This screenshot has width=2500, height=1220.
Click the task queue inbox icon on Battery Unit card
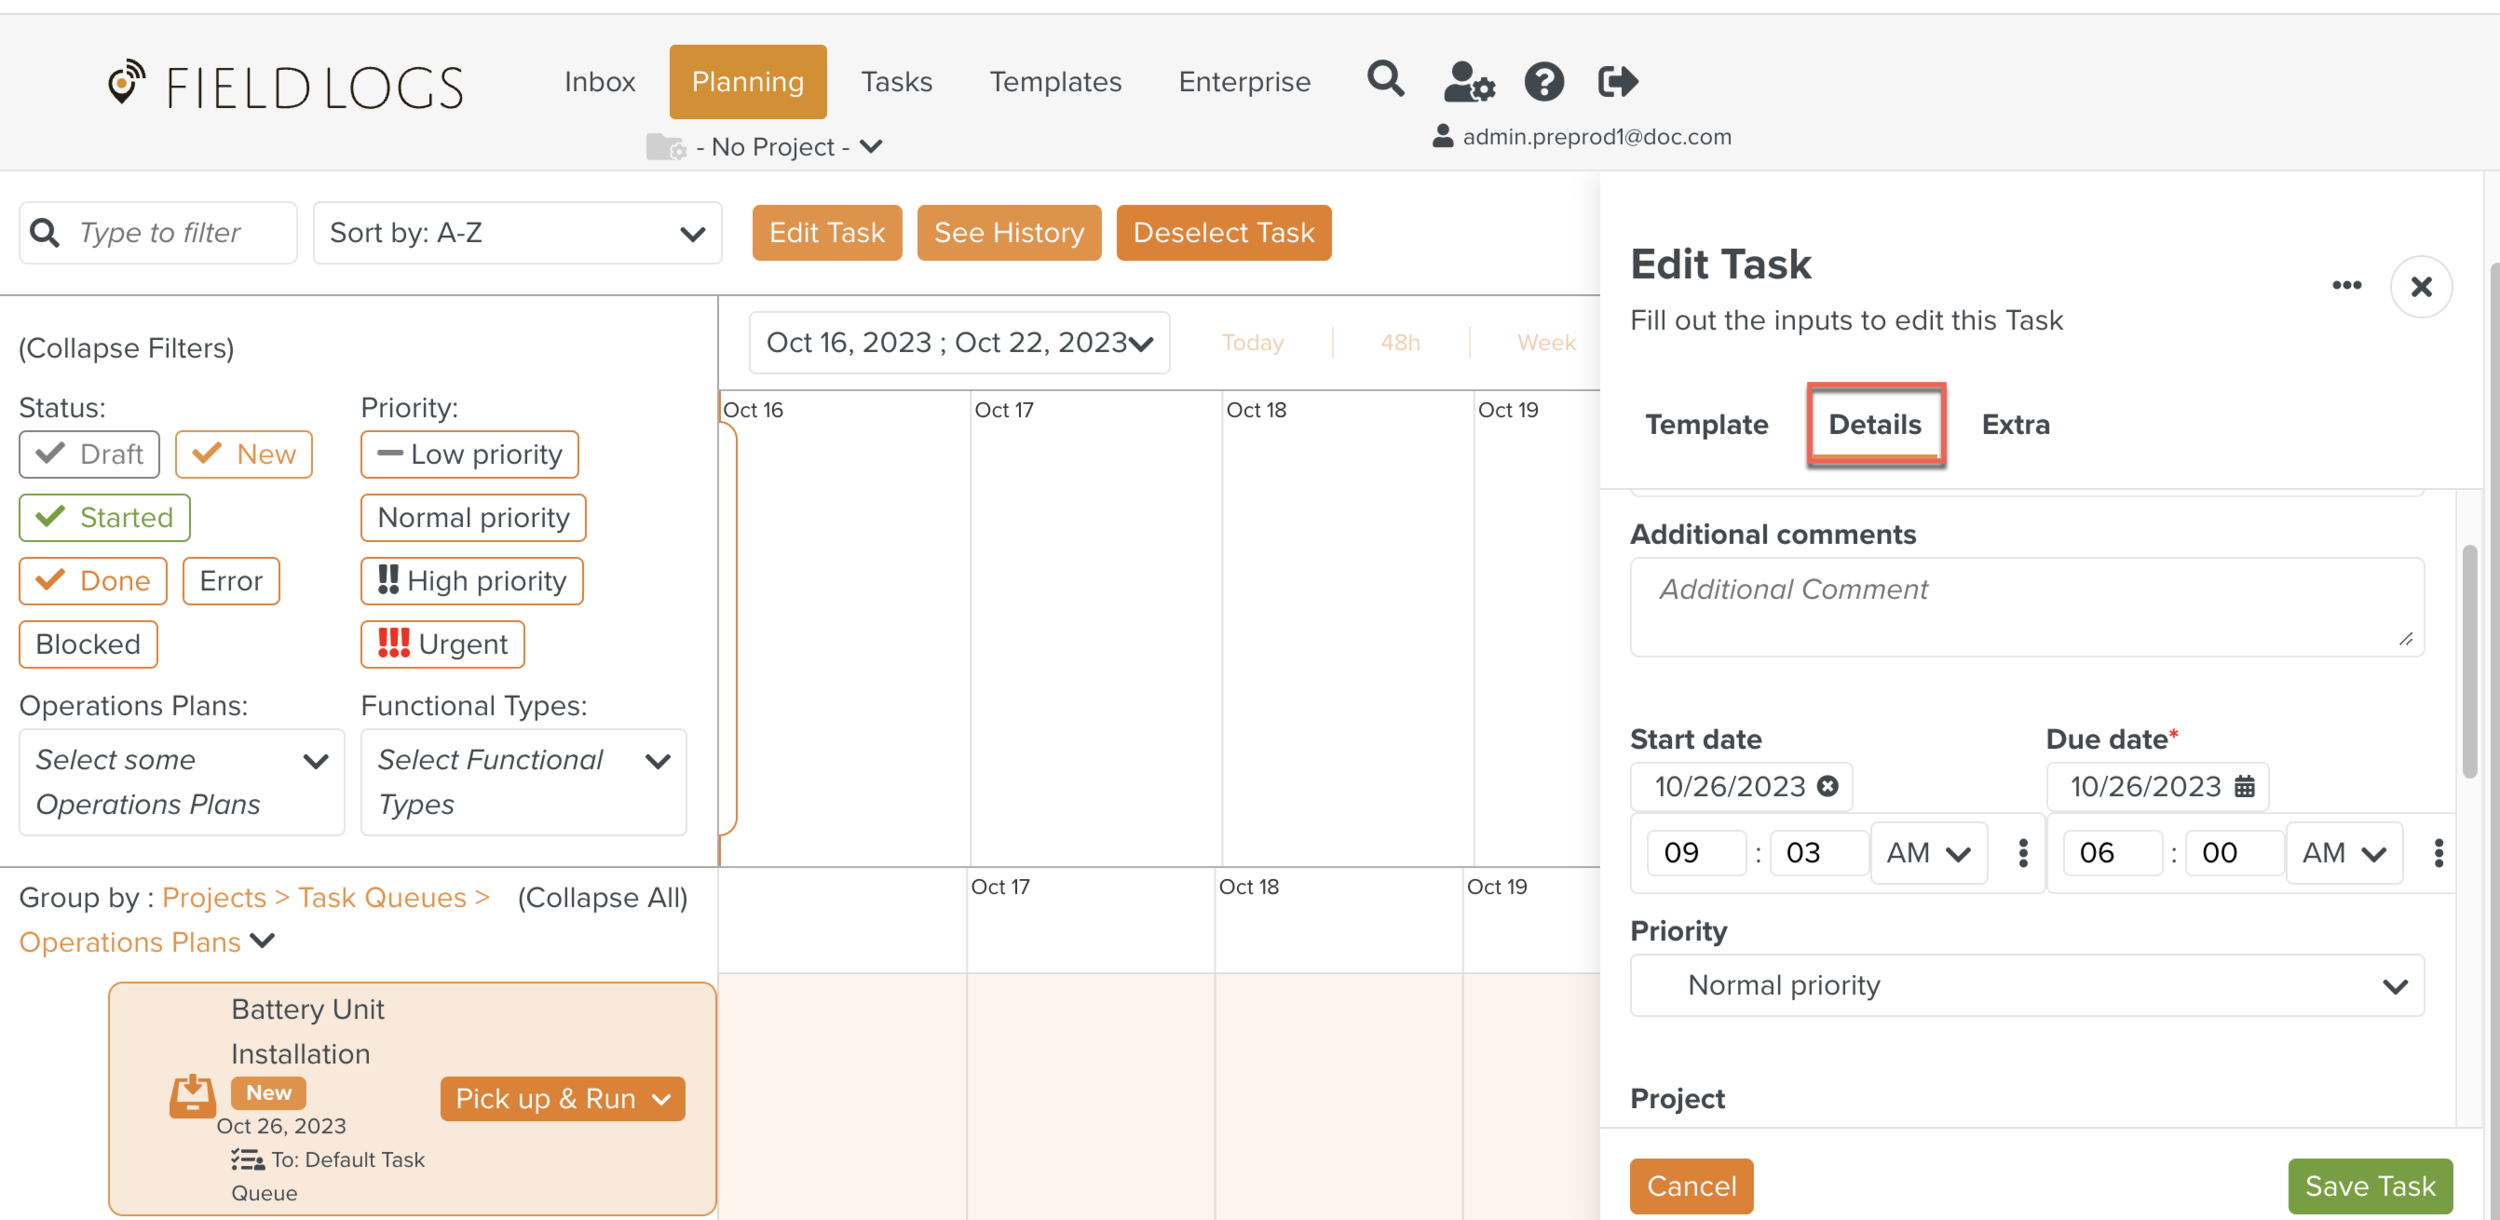click(192, 1096)
